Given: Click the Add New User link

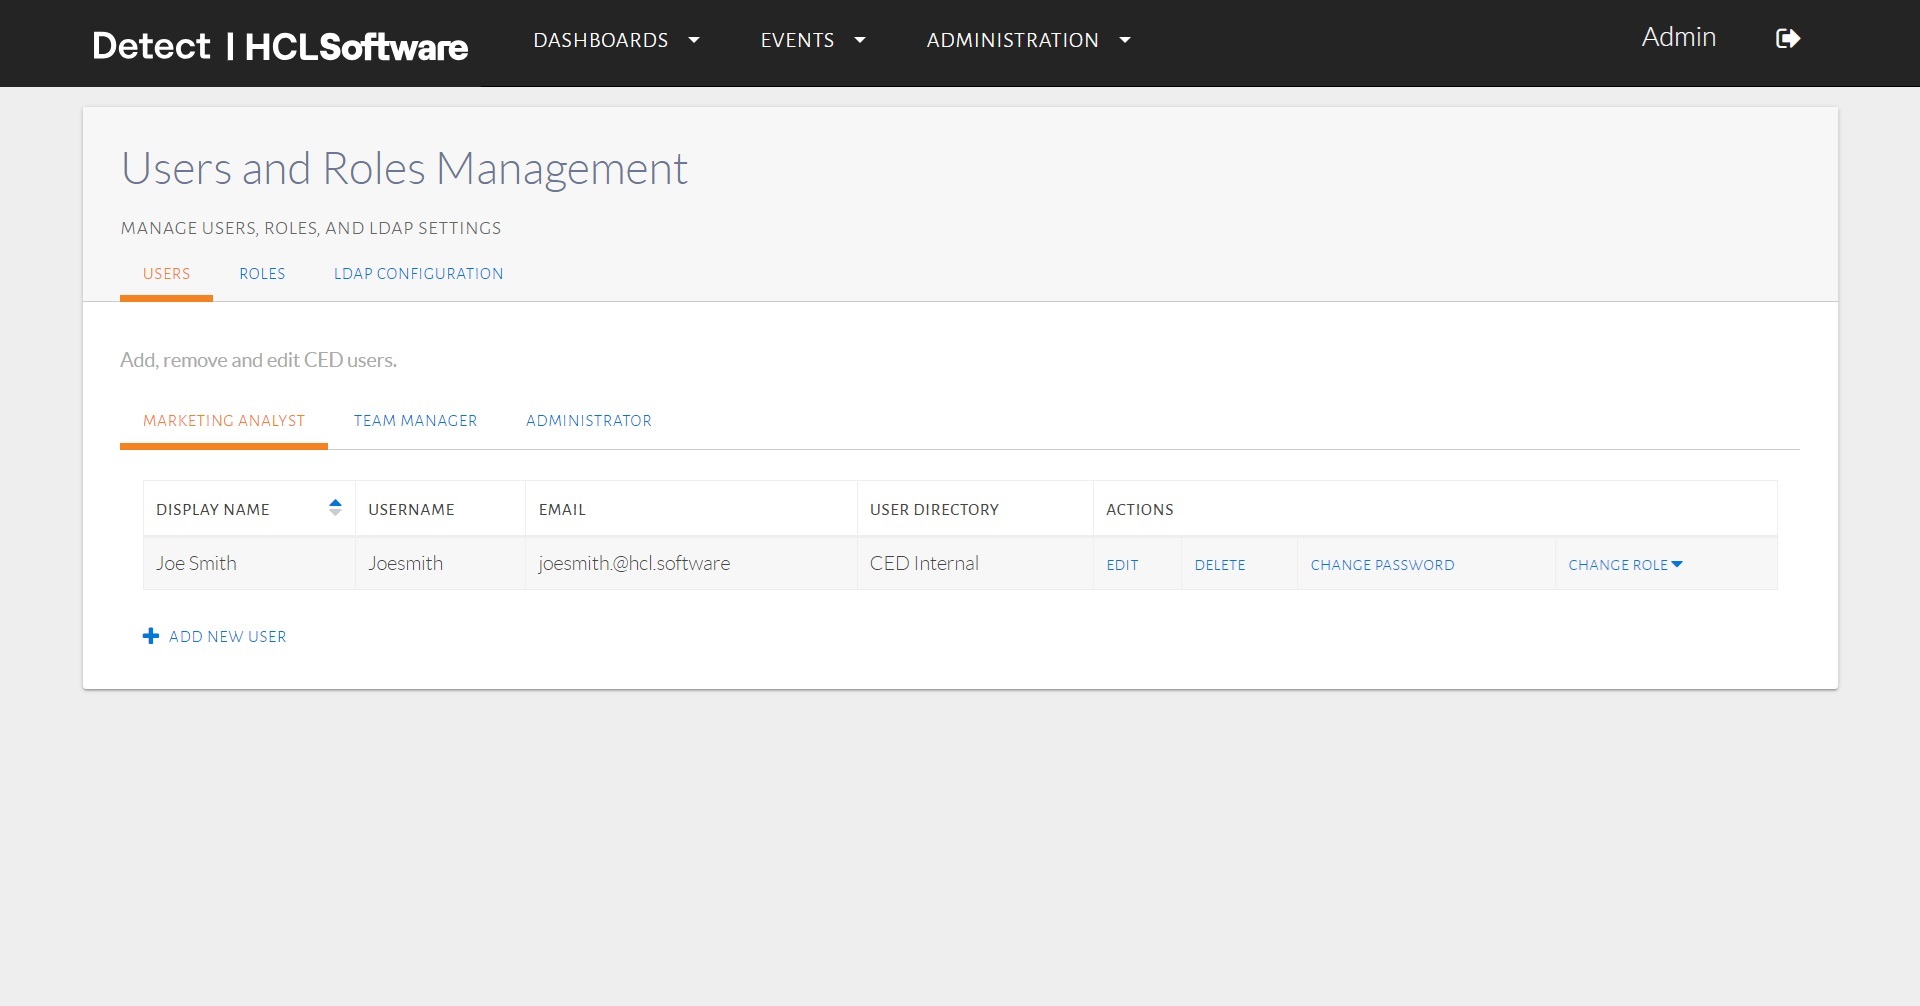Looking at the screenshot, I should (x=227, y=637).
